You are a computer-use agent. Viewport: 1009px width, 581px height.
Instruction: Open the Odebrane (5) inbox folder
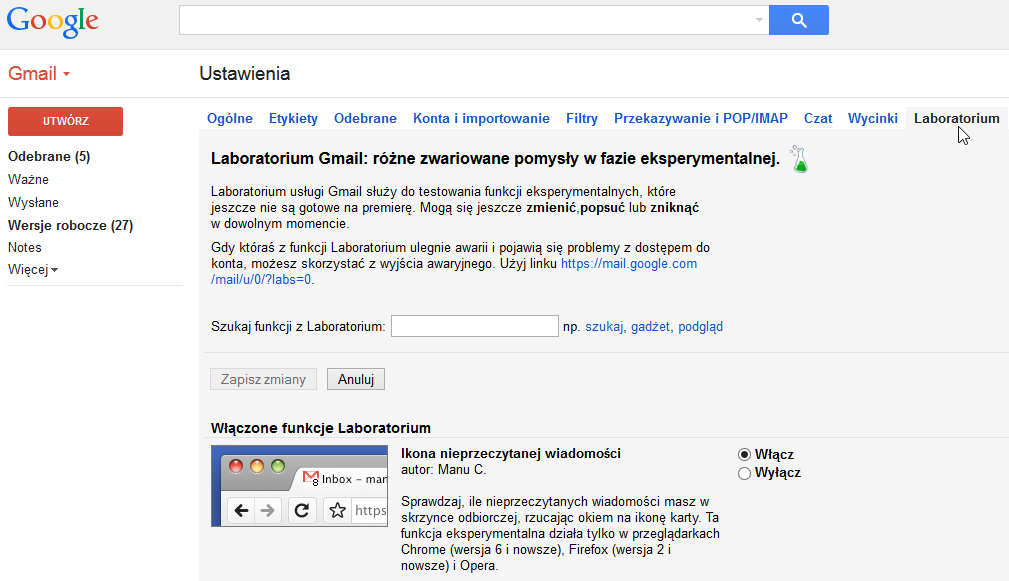click(49, 156)
